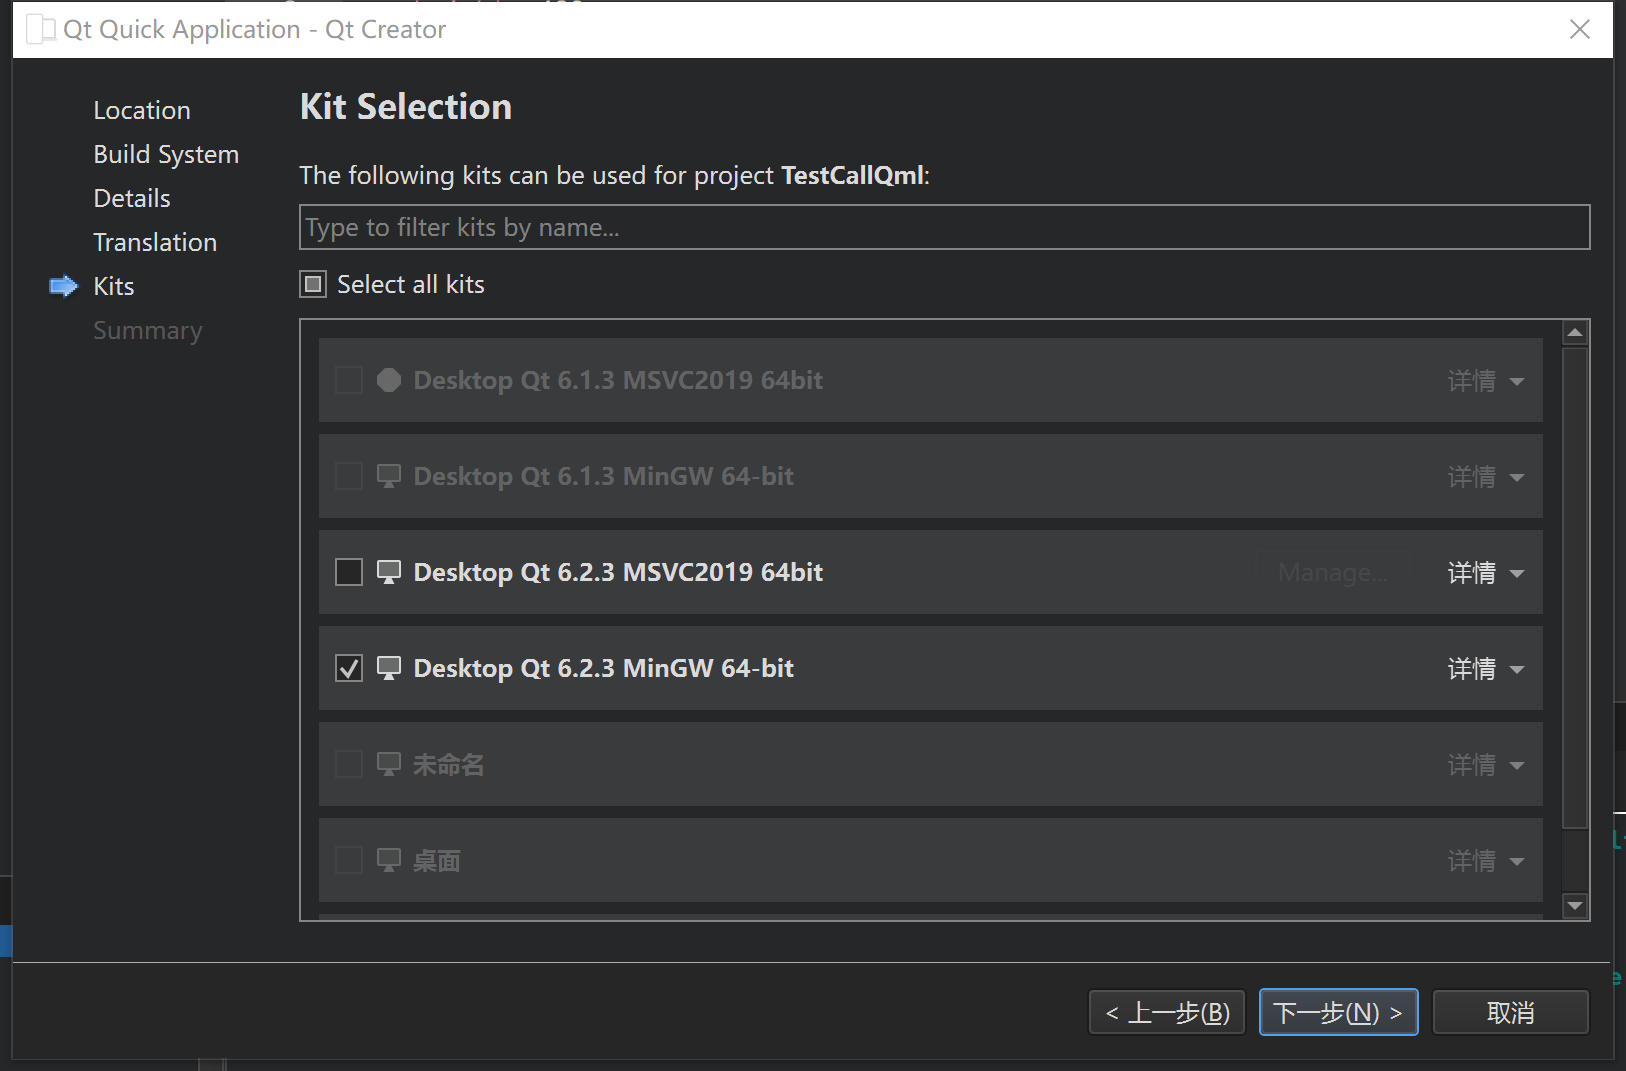Click the kit filter input field
The width and height of the screenshot is (1626, 1071).
click(944, 227)
